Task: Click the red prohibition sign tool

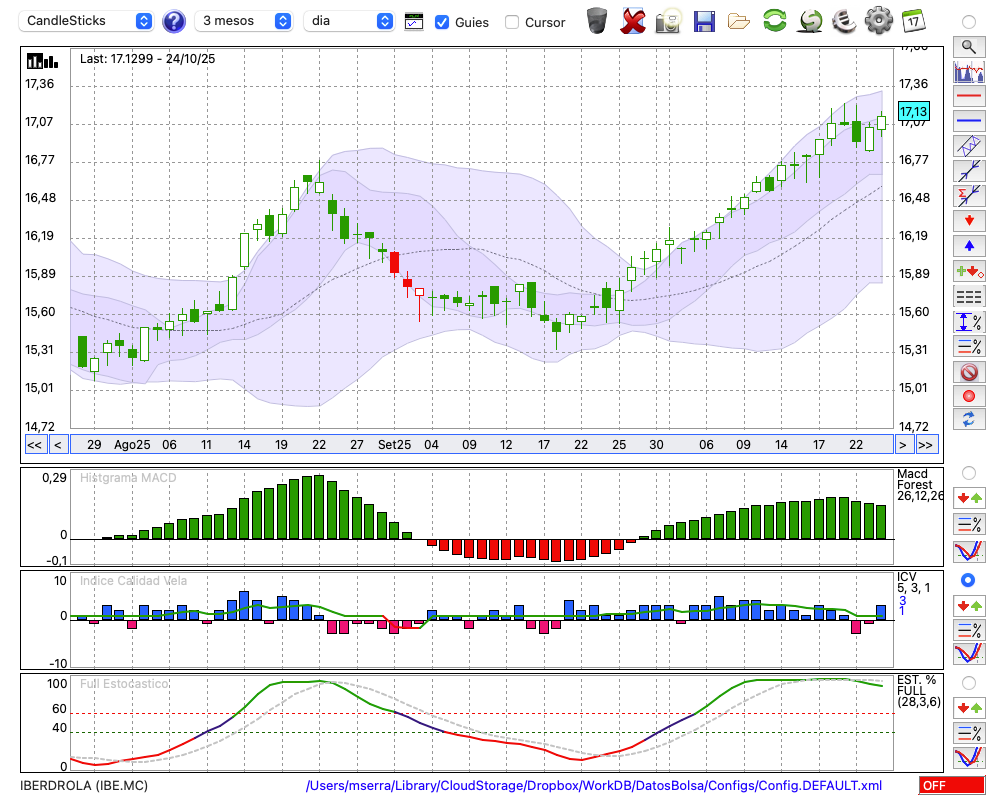Action: pos(969,372)
